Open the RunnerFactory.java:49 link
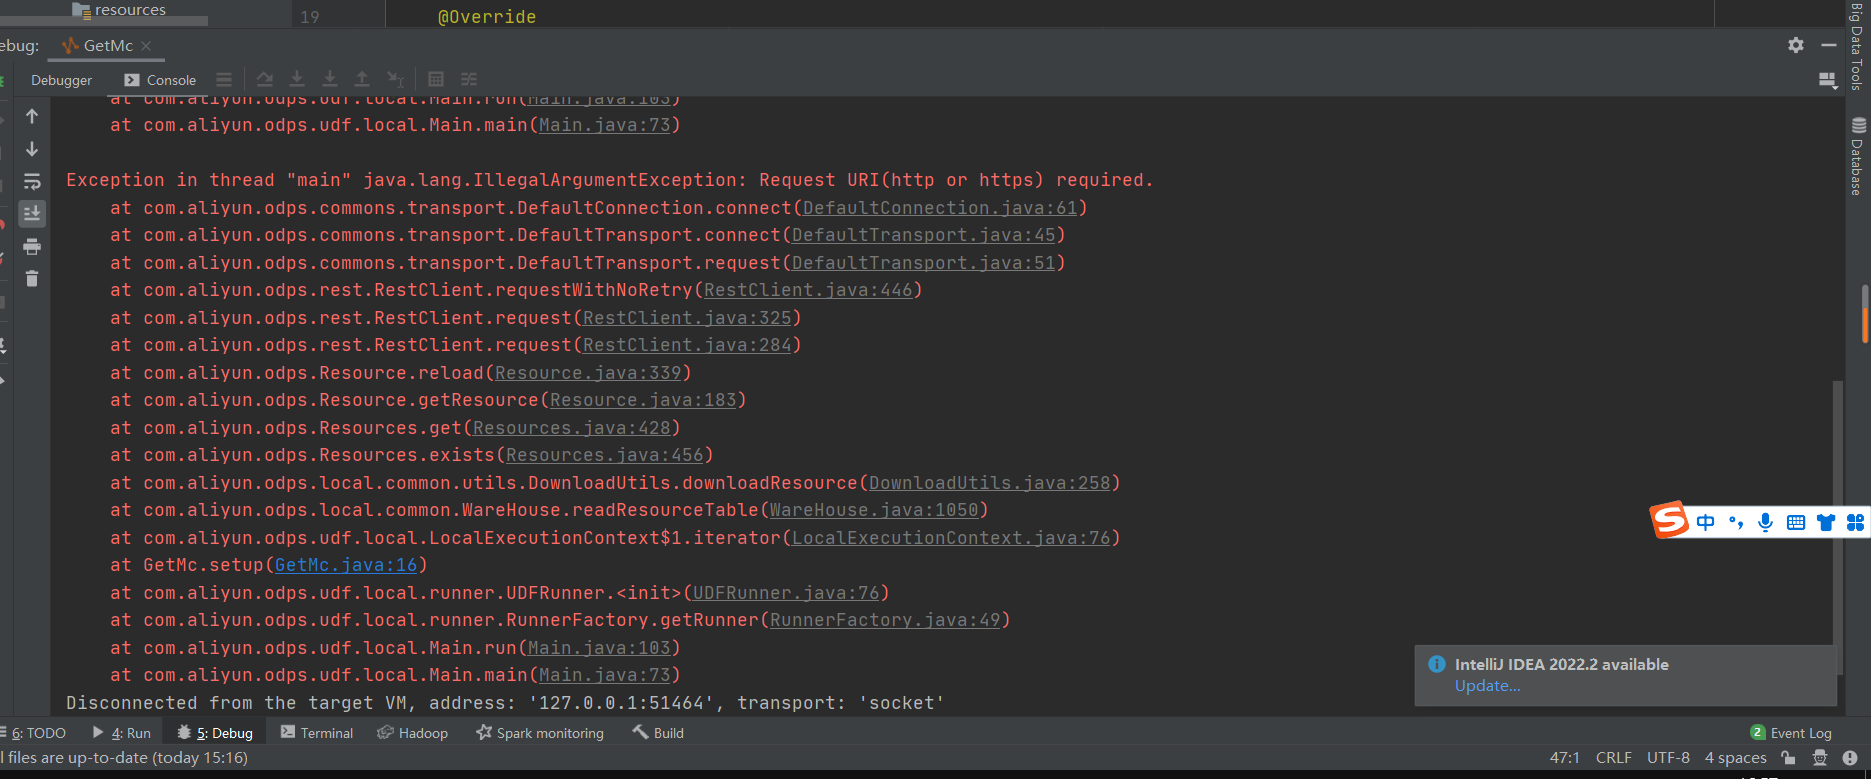 point(885,620)
